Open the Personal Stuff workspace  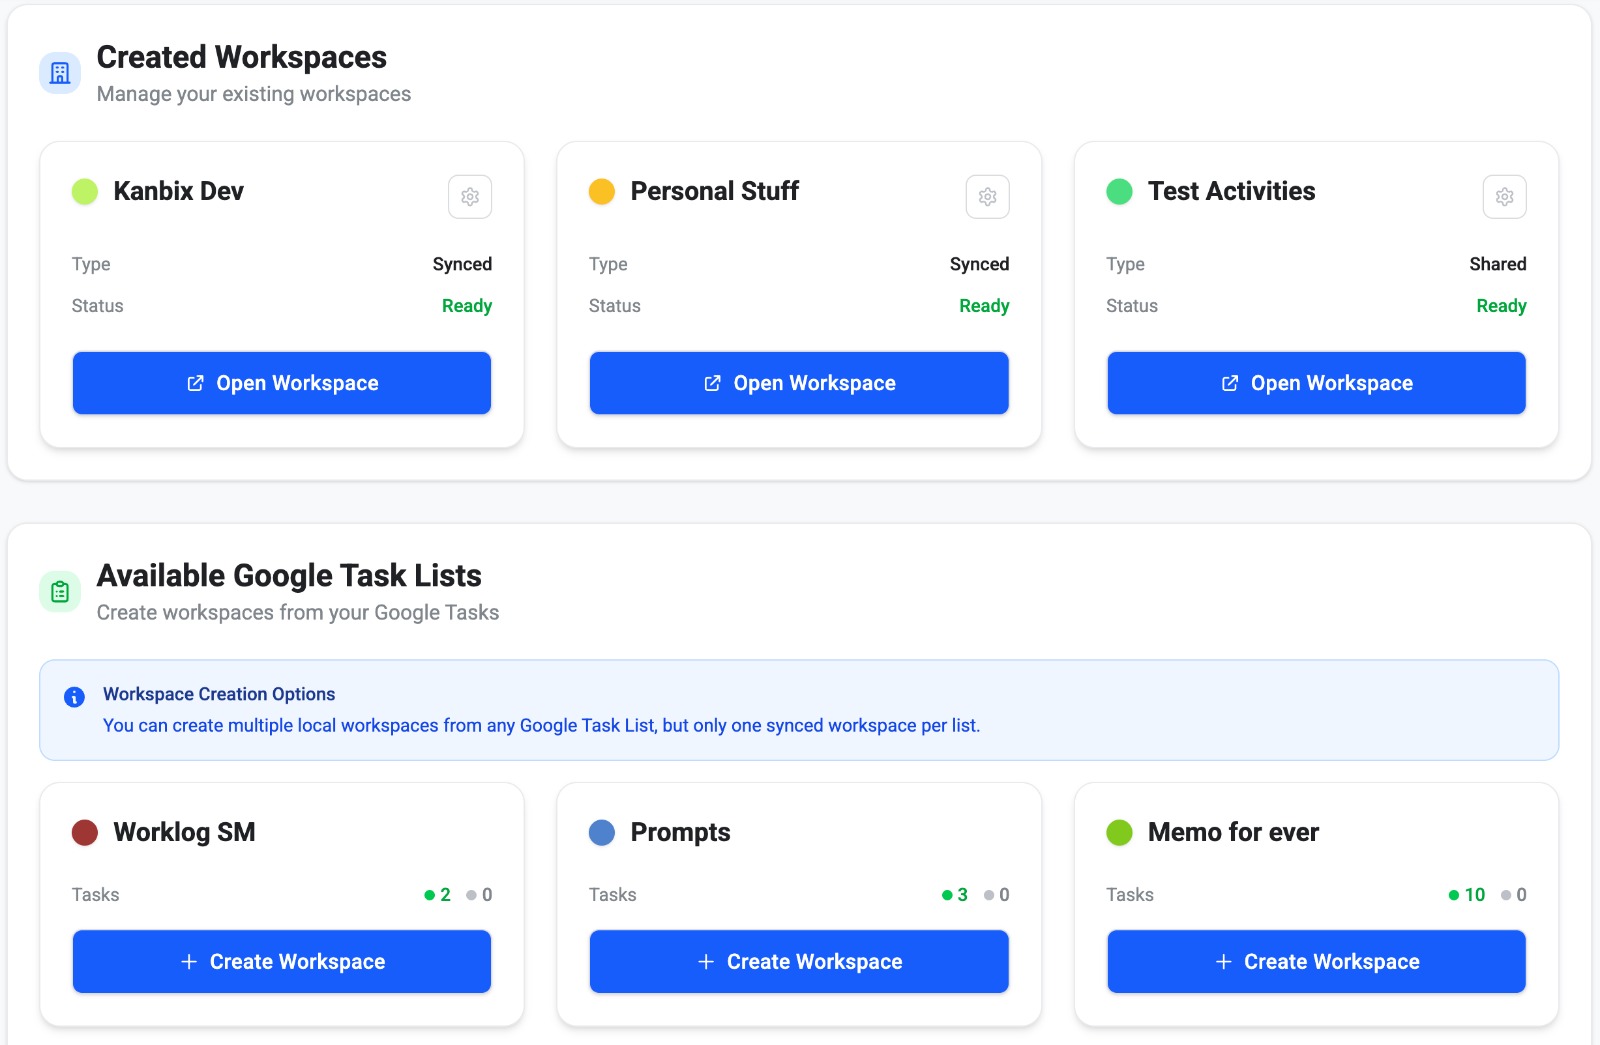click(x=798, y=382)
